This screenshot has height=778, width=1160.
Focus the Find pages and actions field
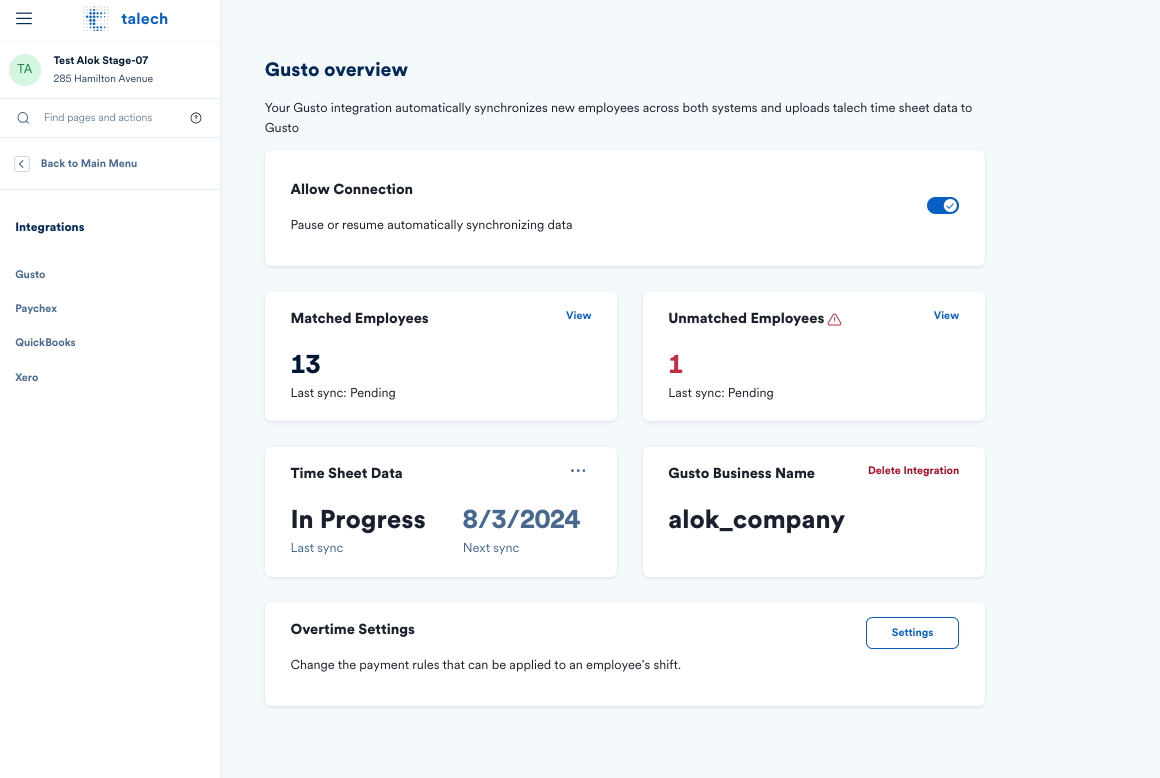[x=110, y=118]
